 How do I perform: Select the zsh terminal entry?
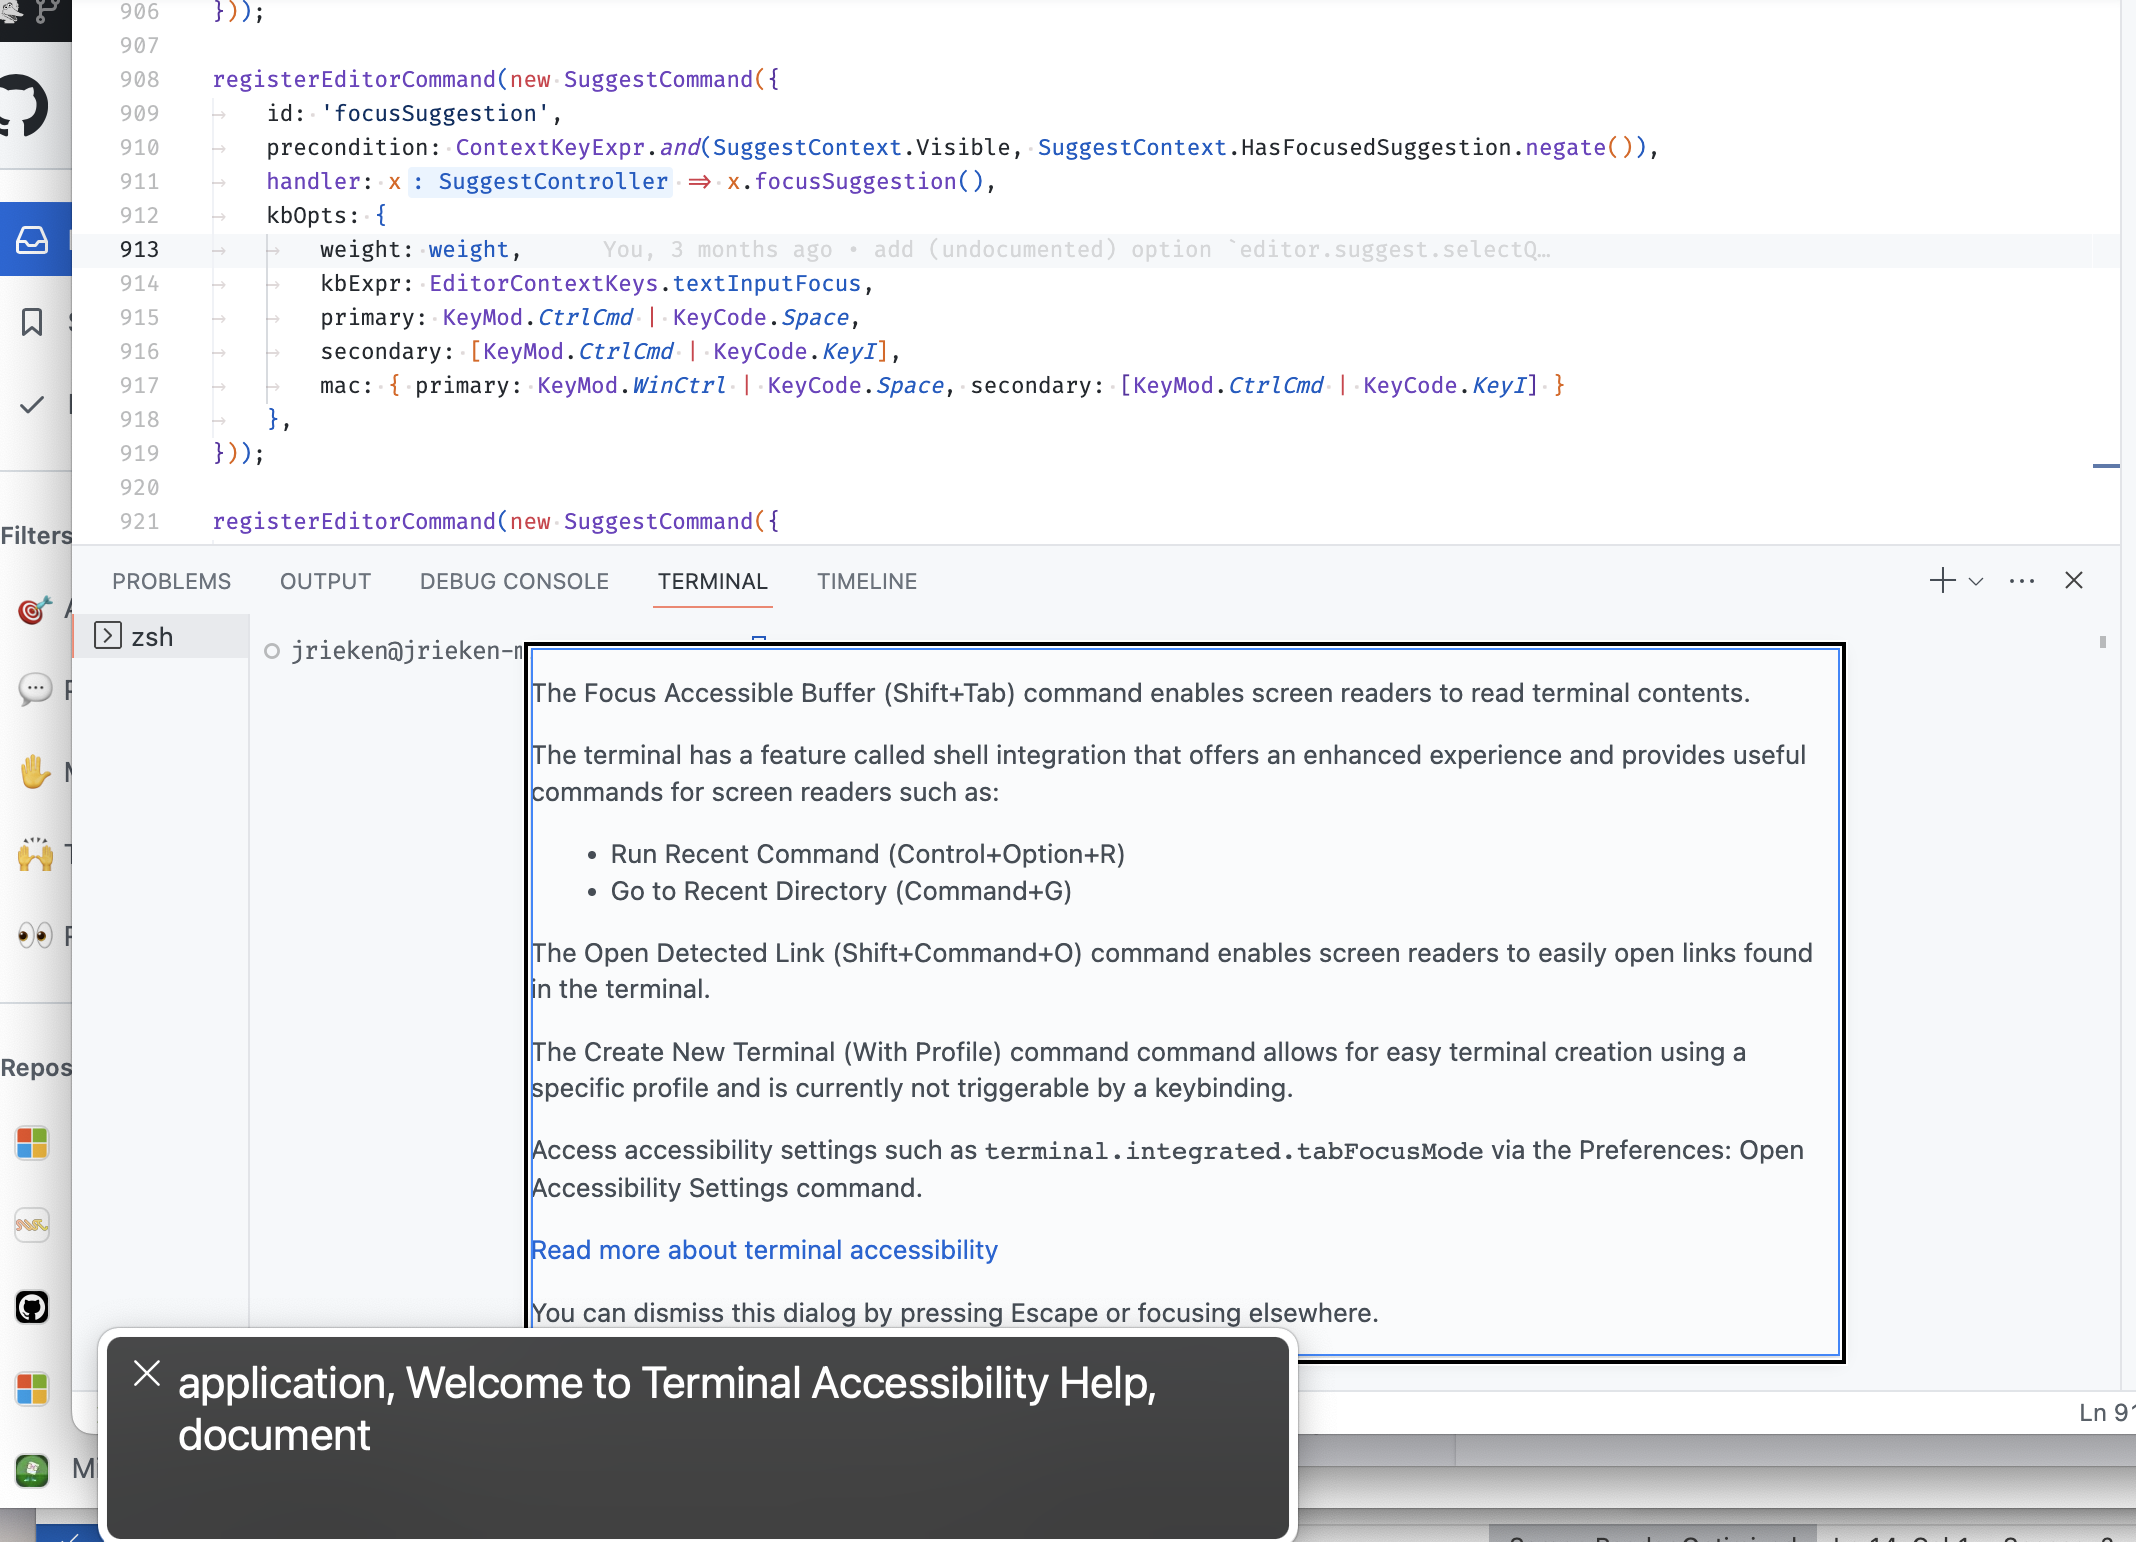[x=152, y=637]
